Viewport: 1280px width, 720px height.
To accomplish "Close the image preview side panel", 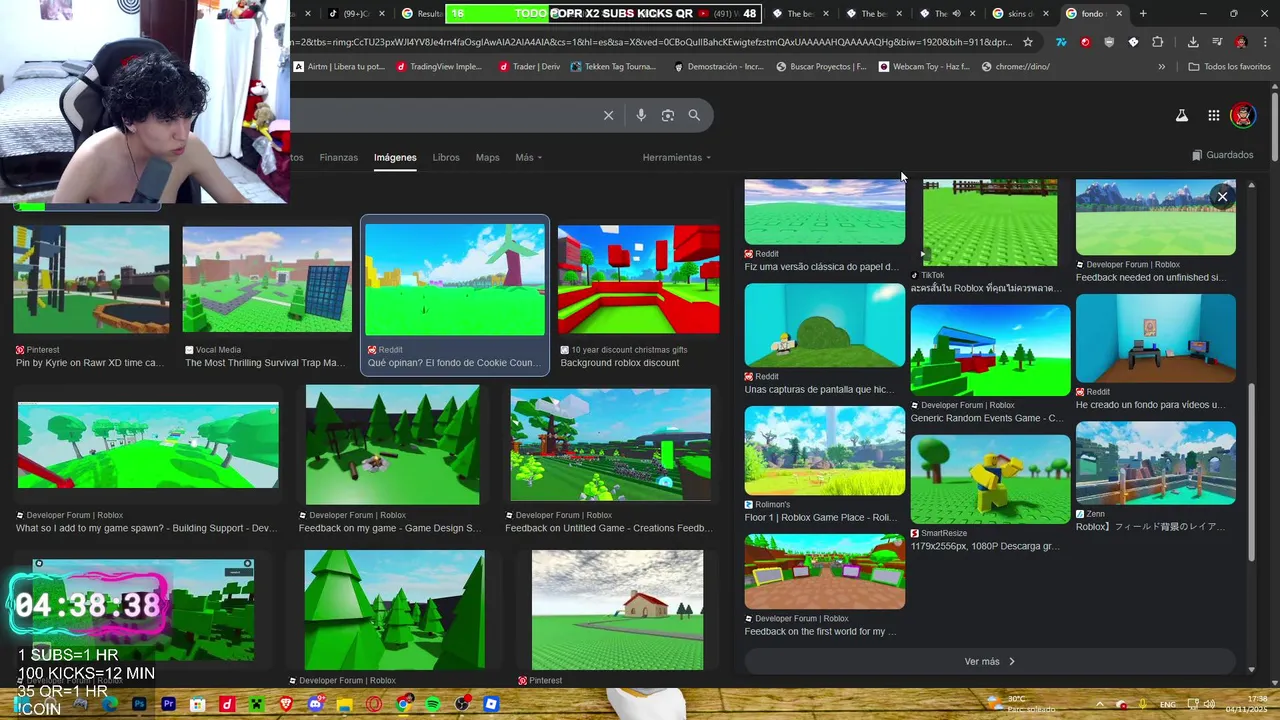I will point(1222,197).
